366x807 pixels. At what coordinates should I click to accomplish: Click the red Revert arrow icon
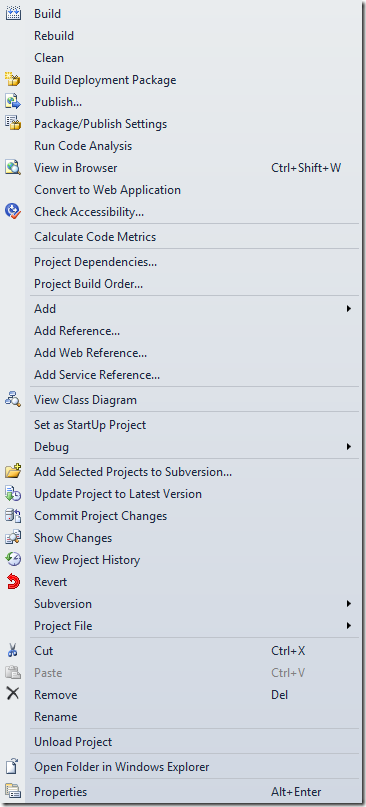pos(13,582)
